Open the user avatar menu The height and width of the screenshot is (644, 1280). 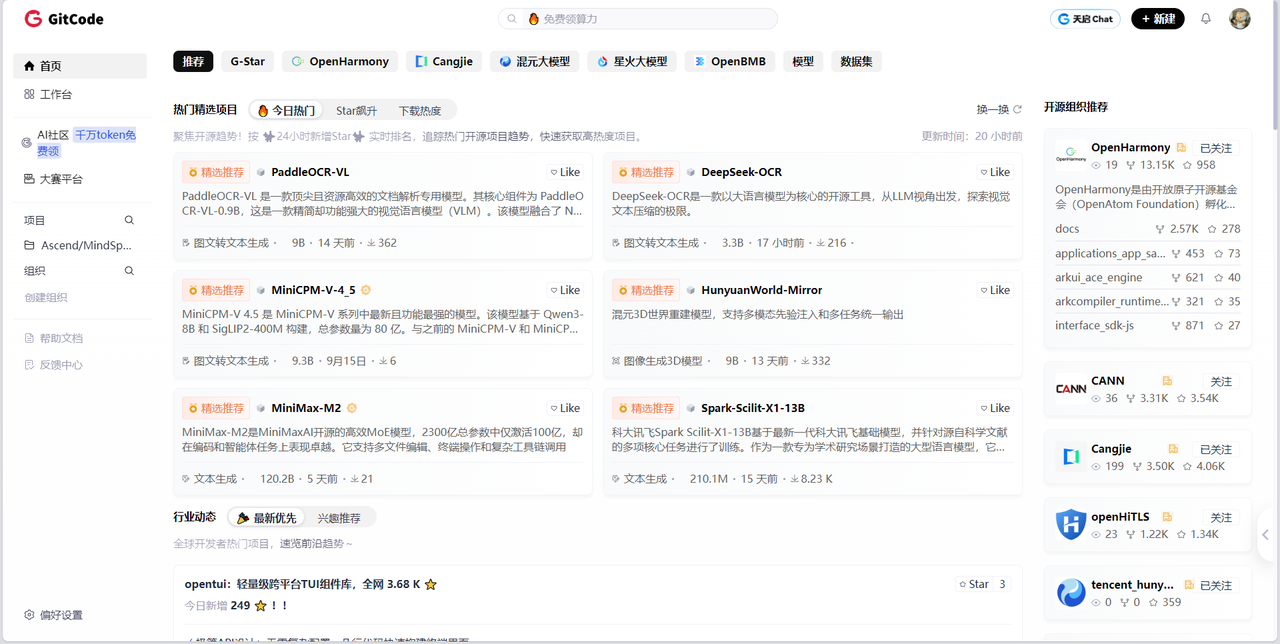1240,19
